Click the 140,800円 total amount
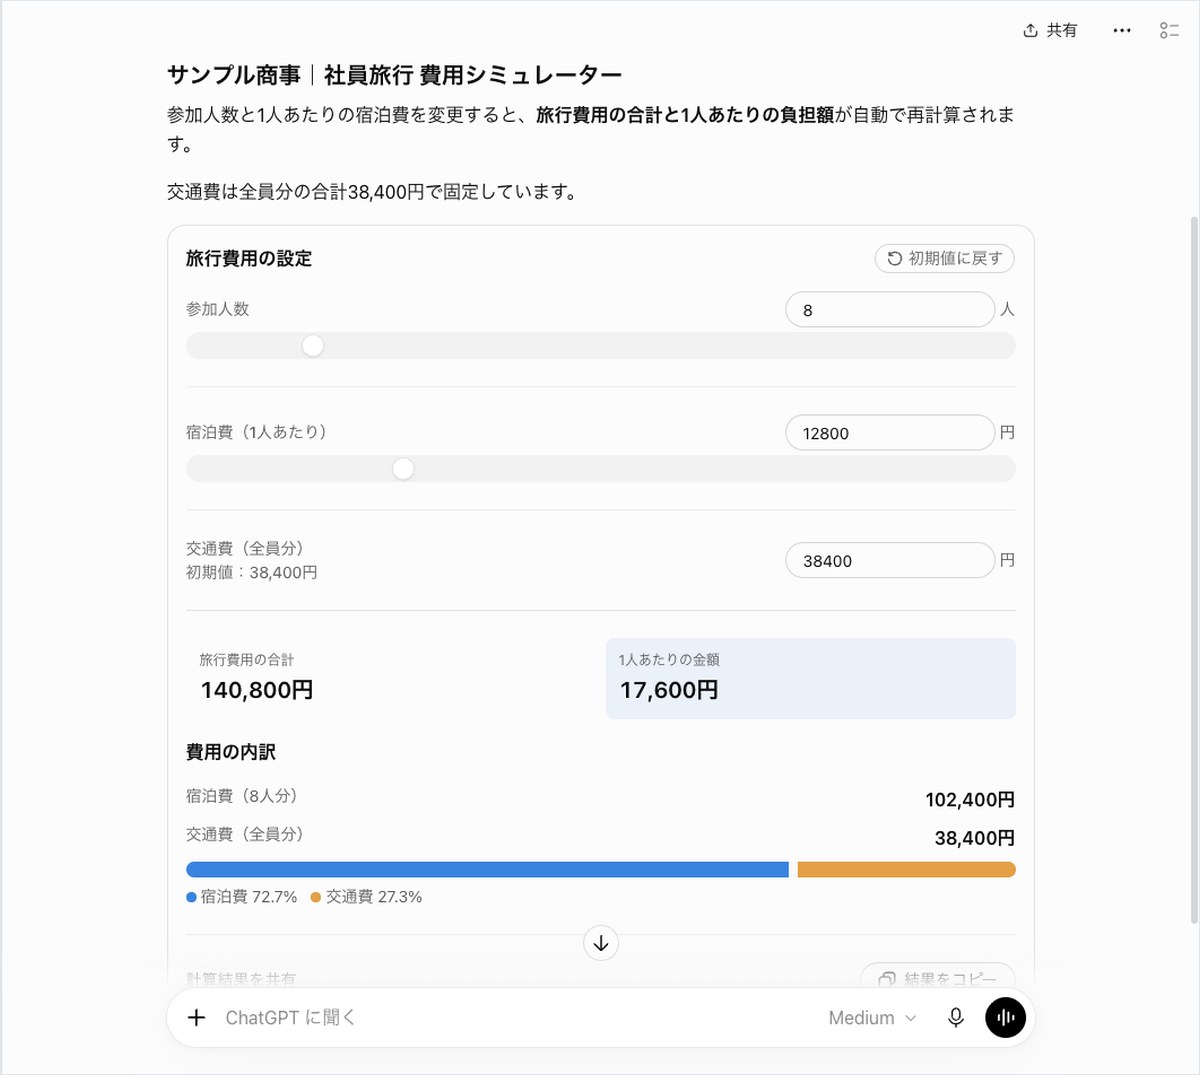 click(257, 690)
